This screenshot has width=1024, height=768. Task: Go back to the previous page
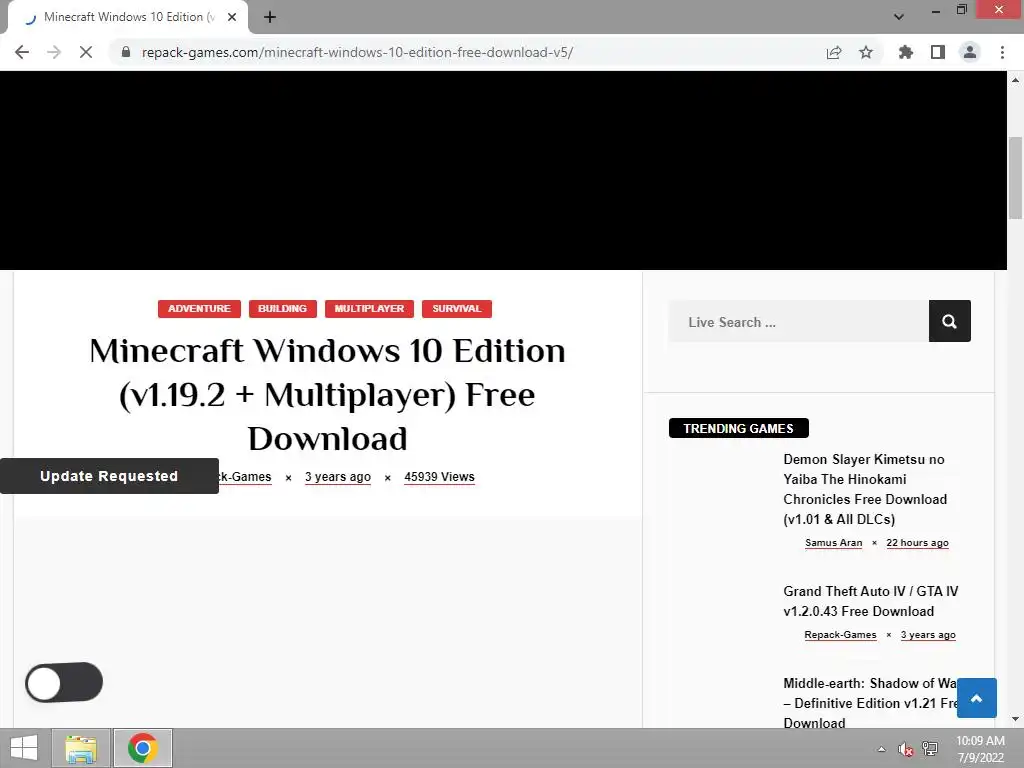click(x=22, y=52)
